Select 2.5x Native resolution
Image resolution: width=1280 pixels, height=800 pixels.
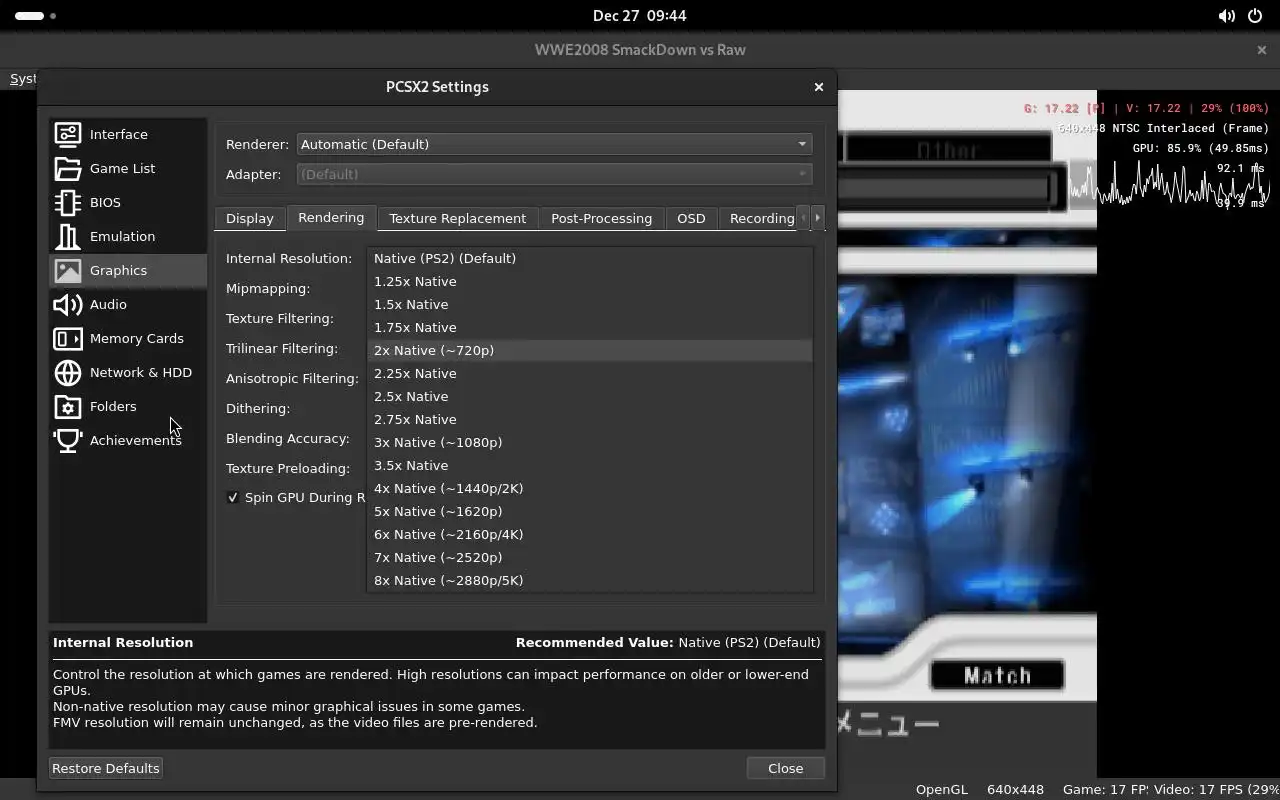590,396
